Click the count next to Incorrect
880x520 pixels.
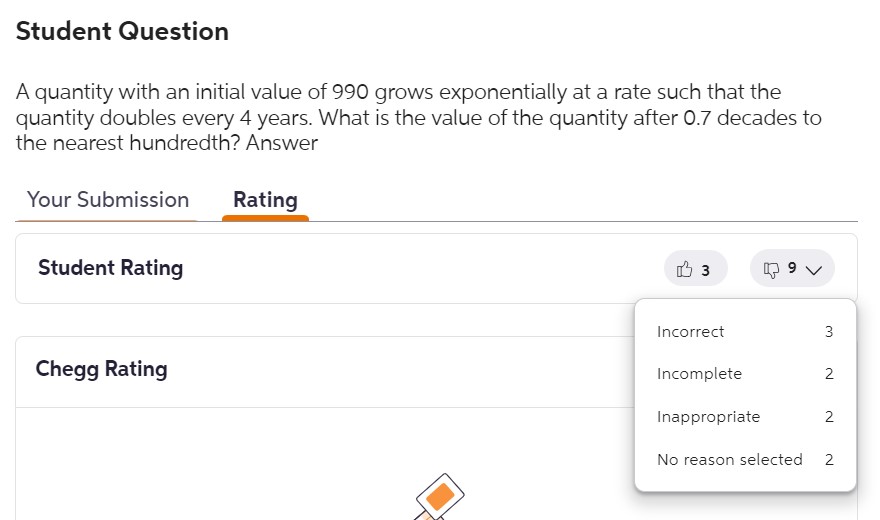829,332
